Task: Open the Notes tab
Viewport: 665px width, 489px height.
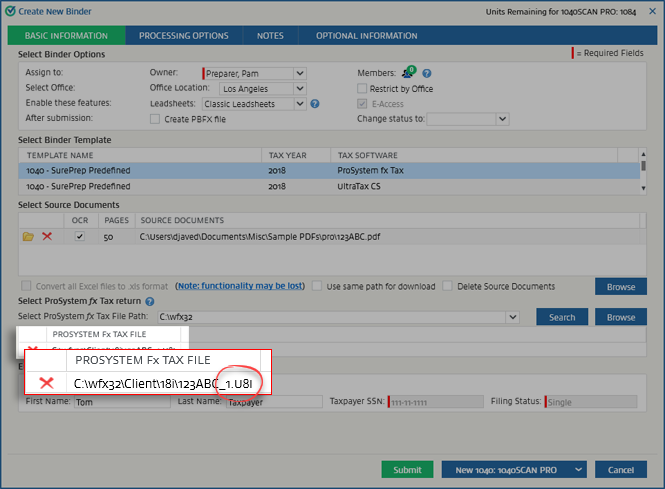Action: coord(270,36)
